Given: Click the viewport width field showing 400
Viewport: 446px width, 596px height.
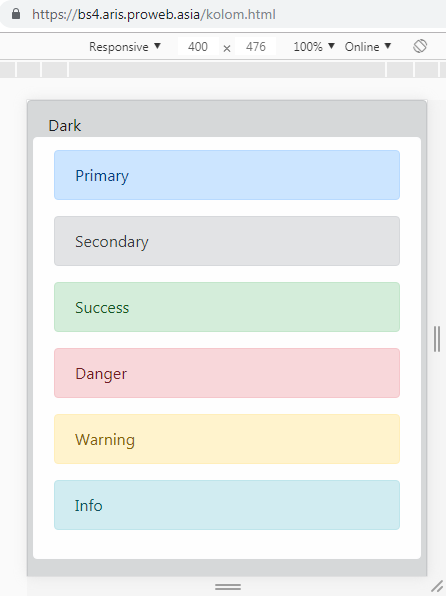Looking at the screenshot, I should click(x=198, y=47).
